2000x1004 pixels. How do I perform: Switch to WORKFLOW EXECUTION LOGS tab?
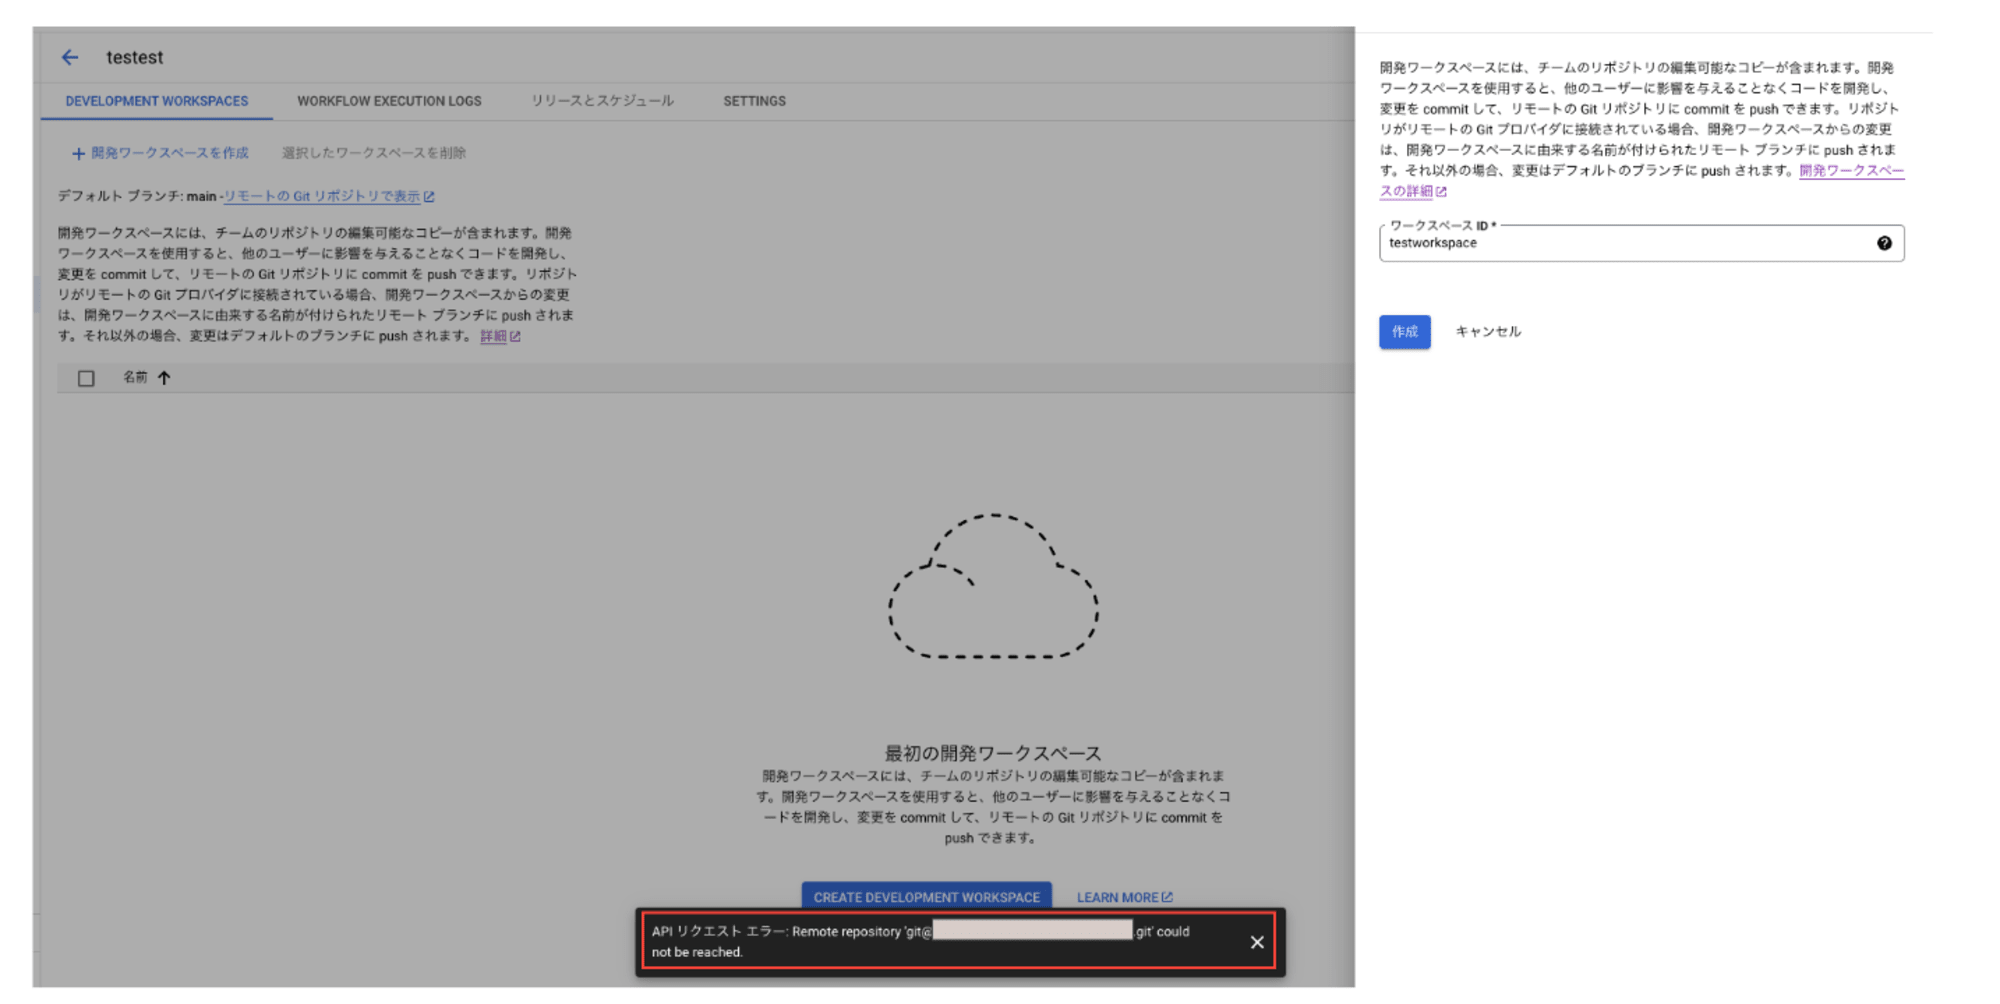coord(389,101)
